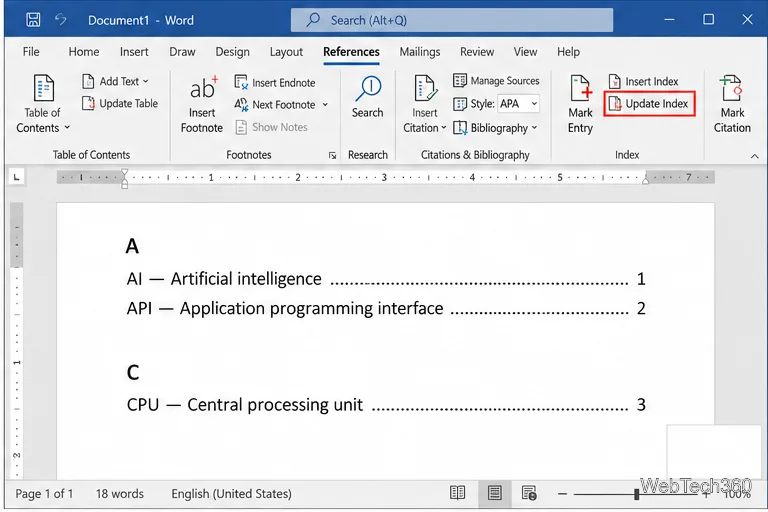
Task: Collapse the ribbon with the chevron
Action: 755,156
